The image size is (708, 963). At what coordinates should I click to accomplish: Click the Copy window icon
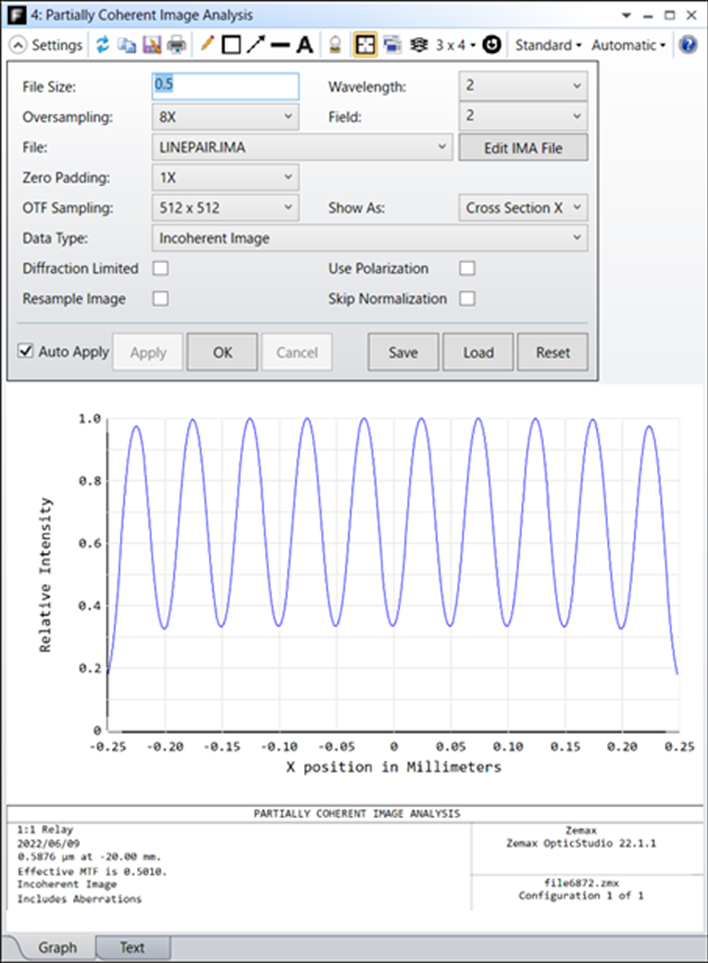point(127,45)
